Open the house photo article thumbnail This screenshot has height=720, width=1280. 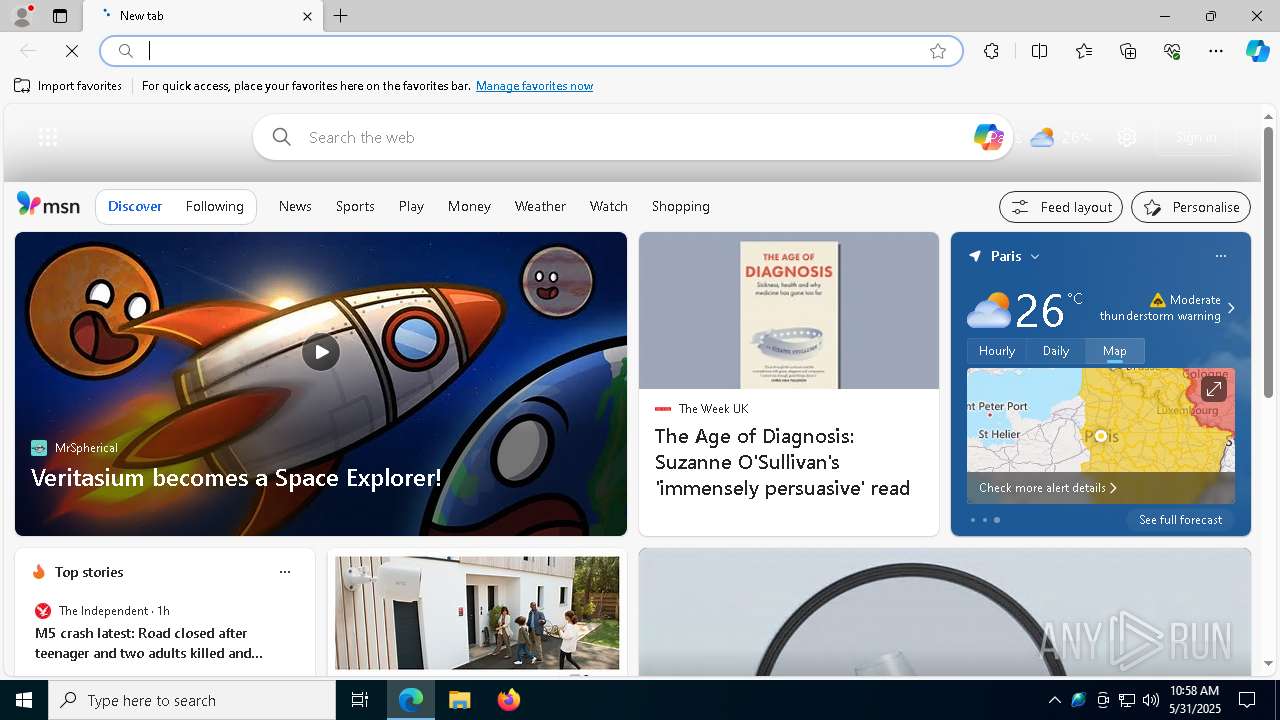[477, 612]
